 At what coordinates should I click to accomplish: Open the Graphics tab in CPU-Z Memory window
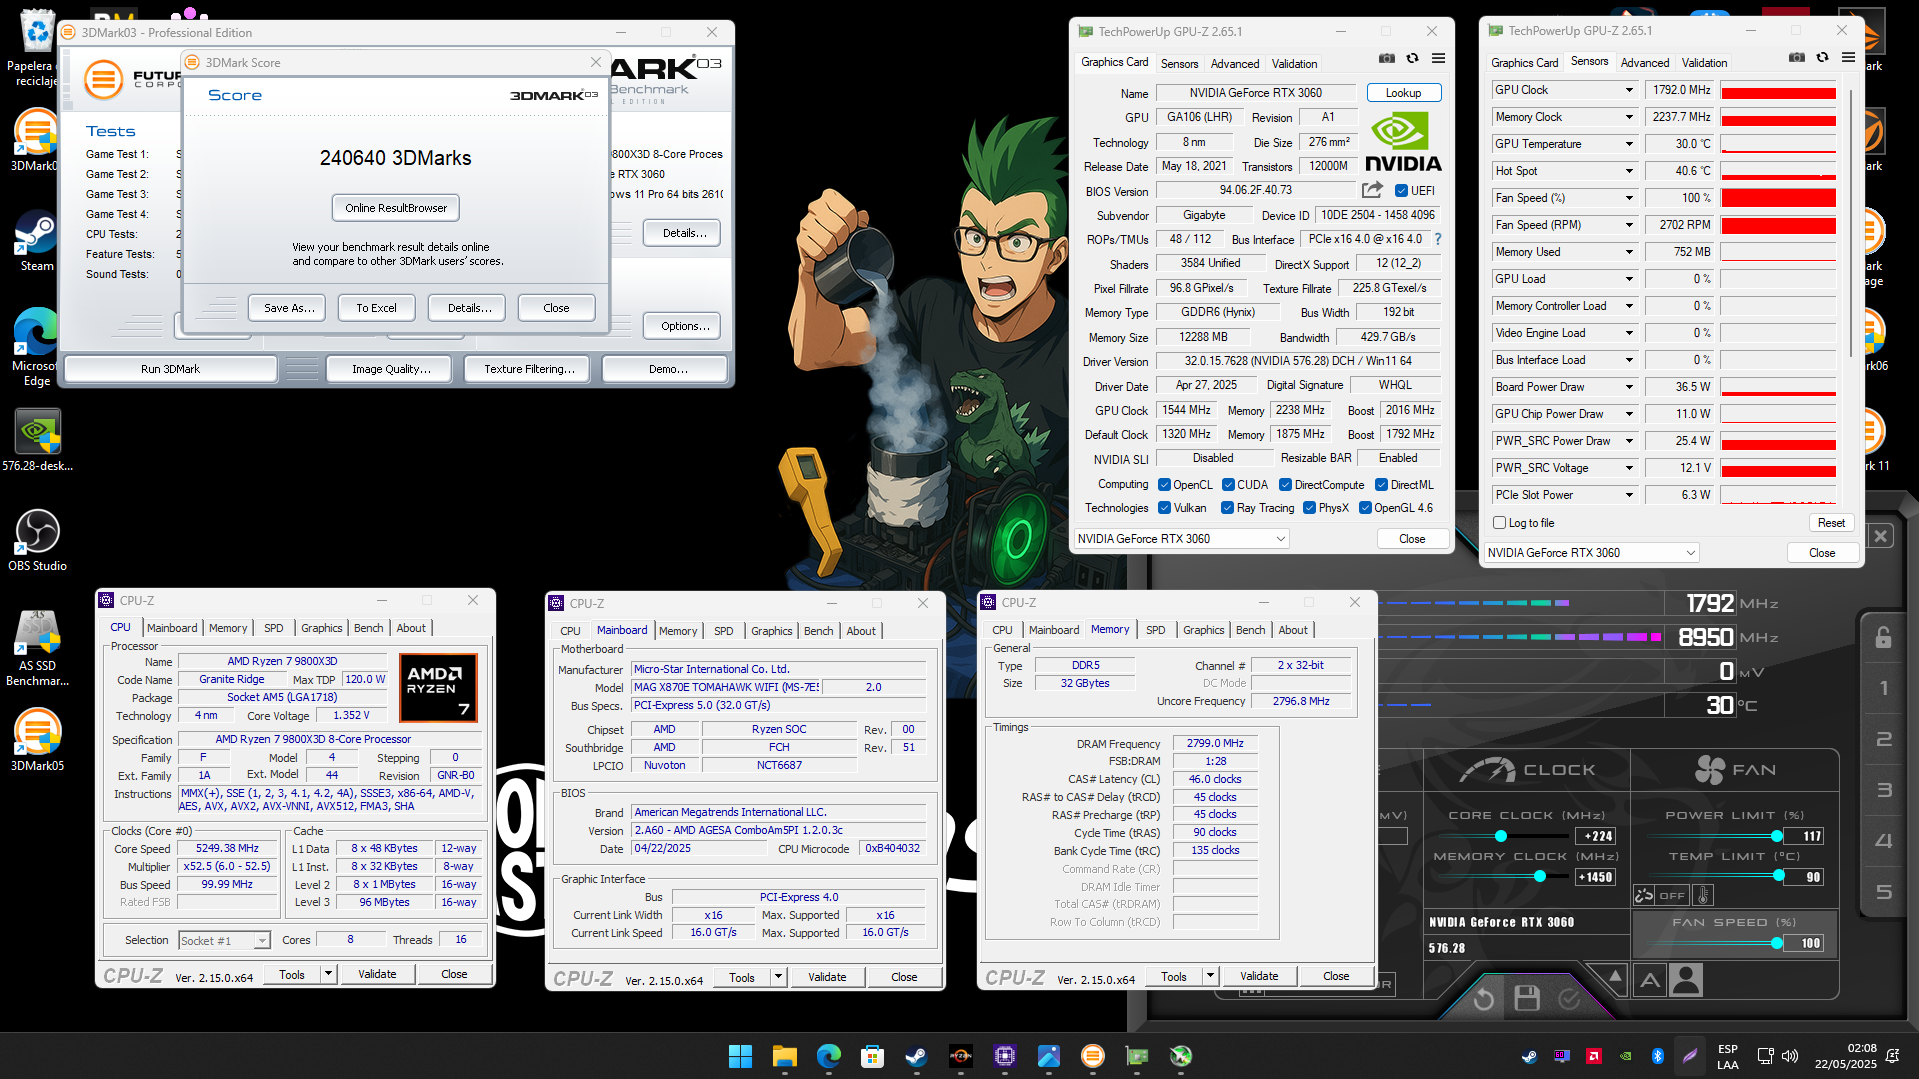click(x=1204, y=630)
